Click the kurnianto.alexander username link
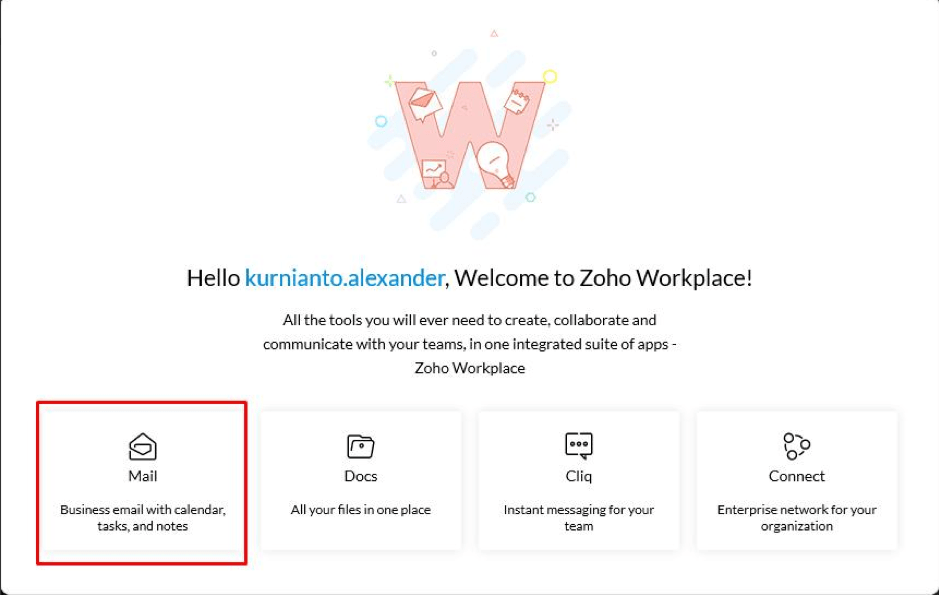Screen dimensions: 939x595 344,278
